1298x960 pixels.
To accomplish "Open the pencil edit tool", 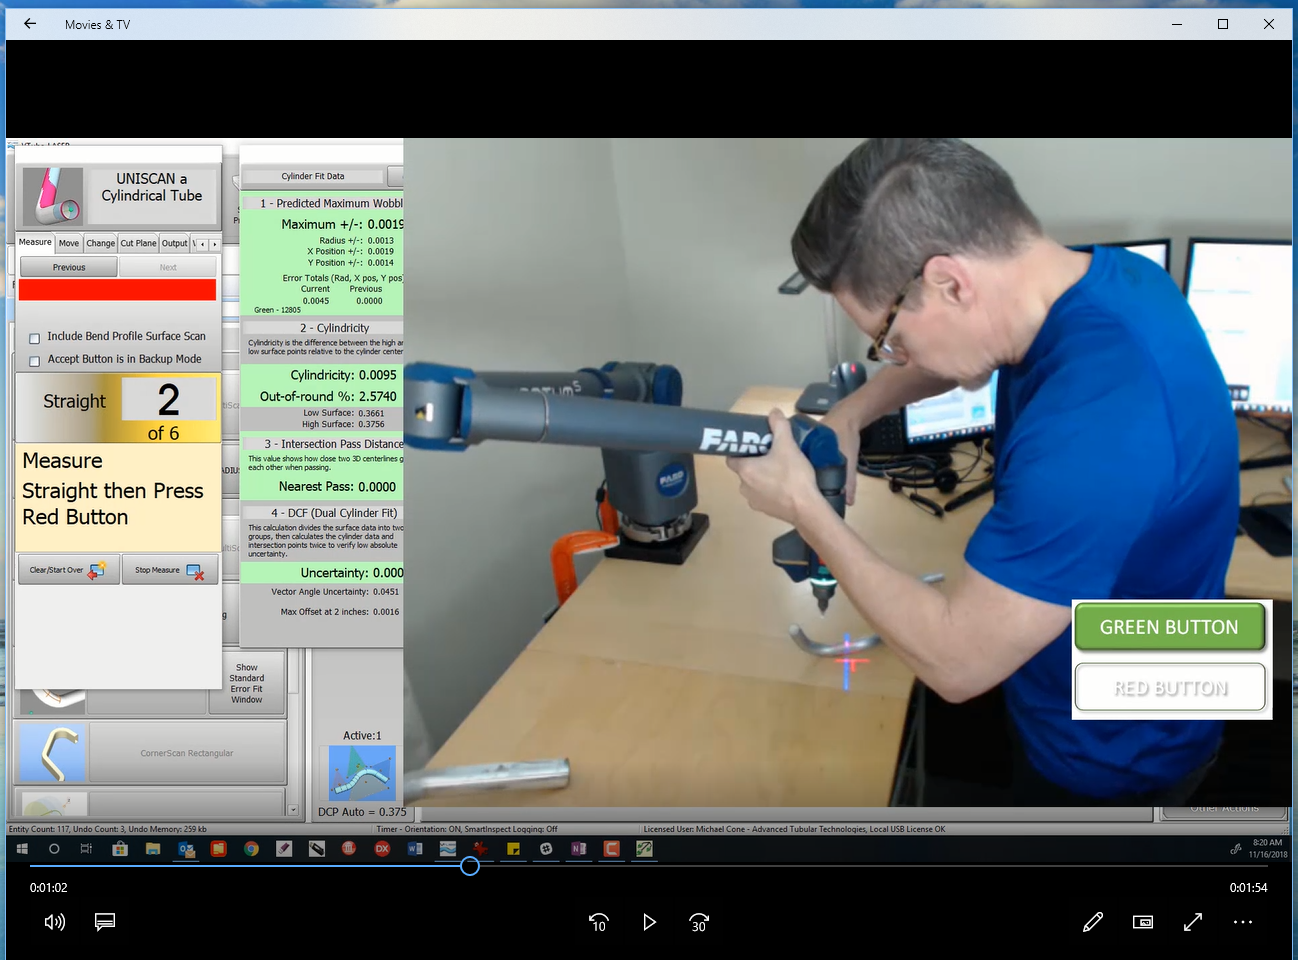I will click(1093, 922).
